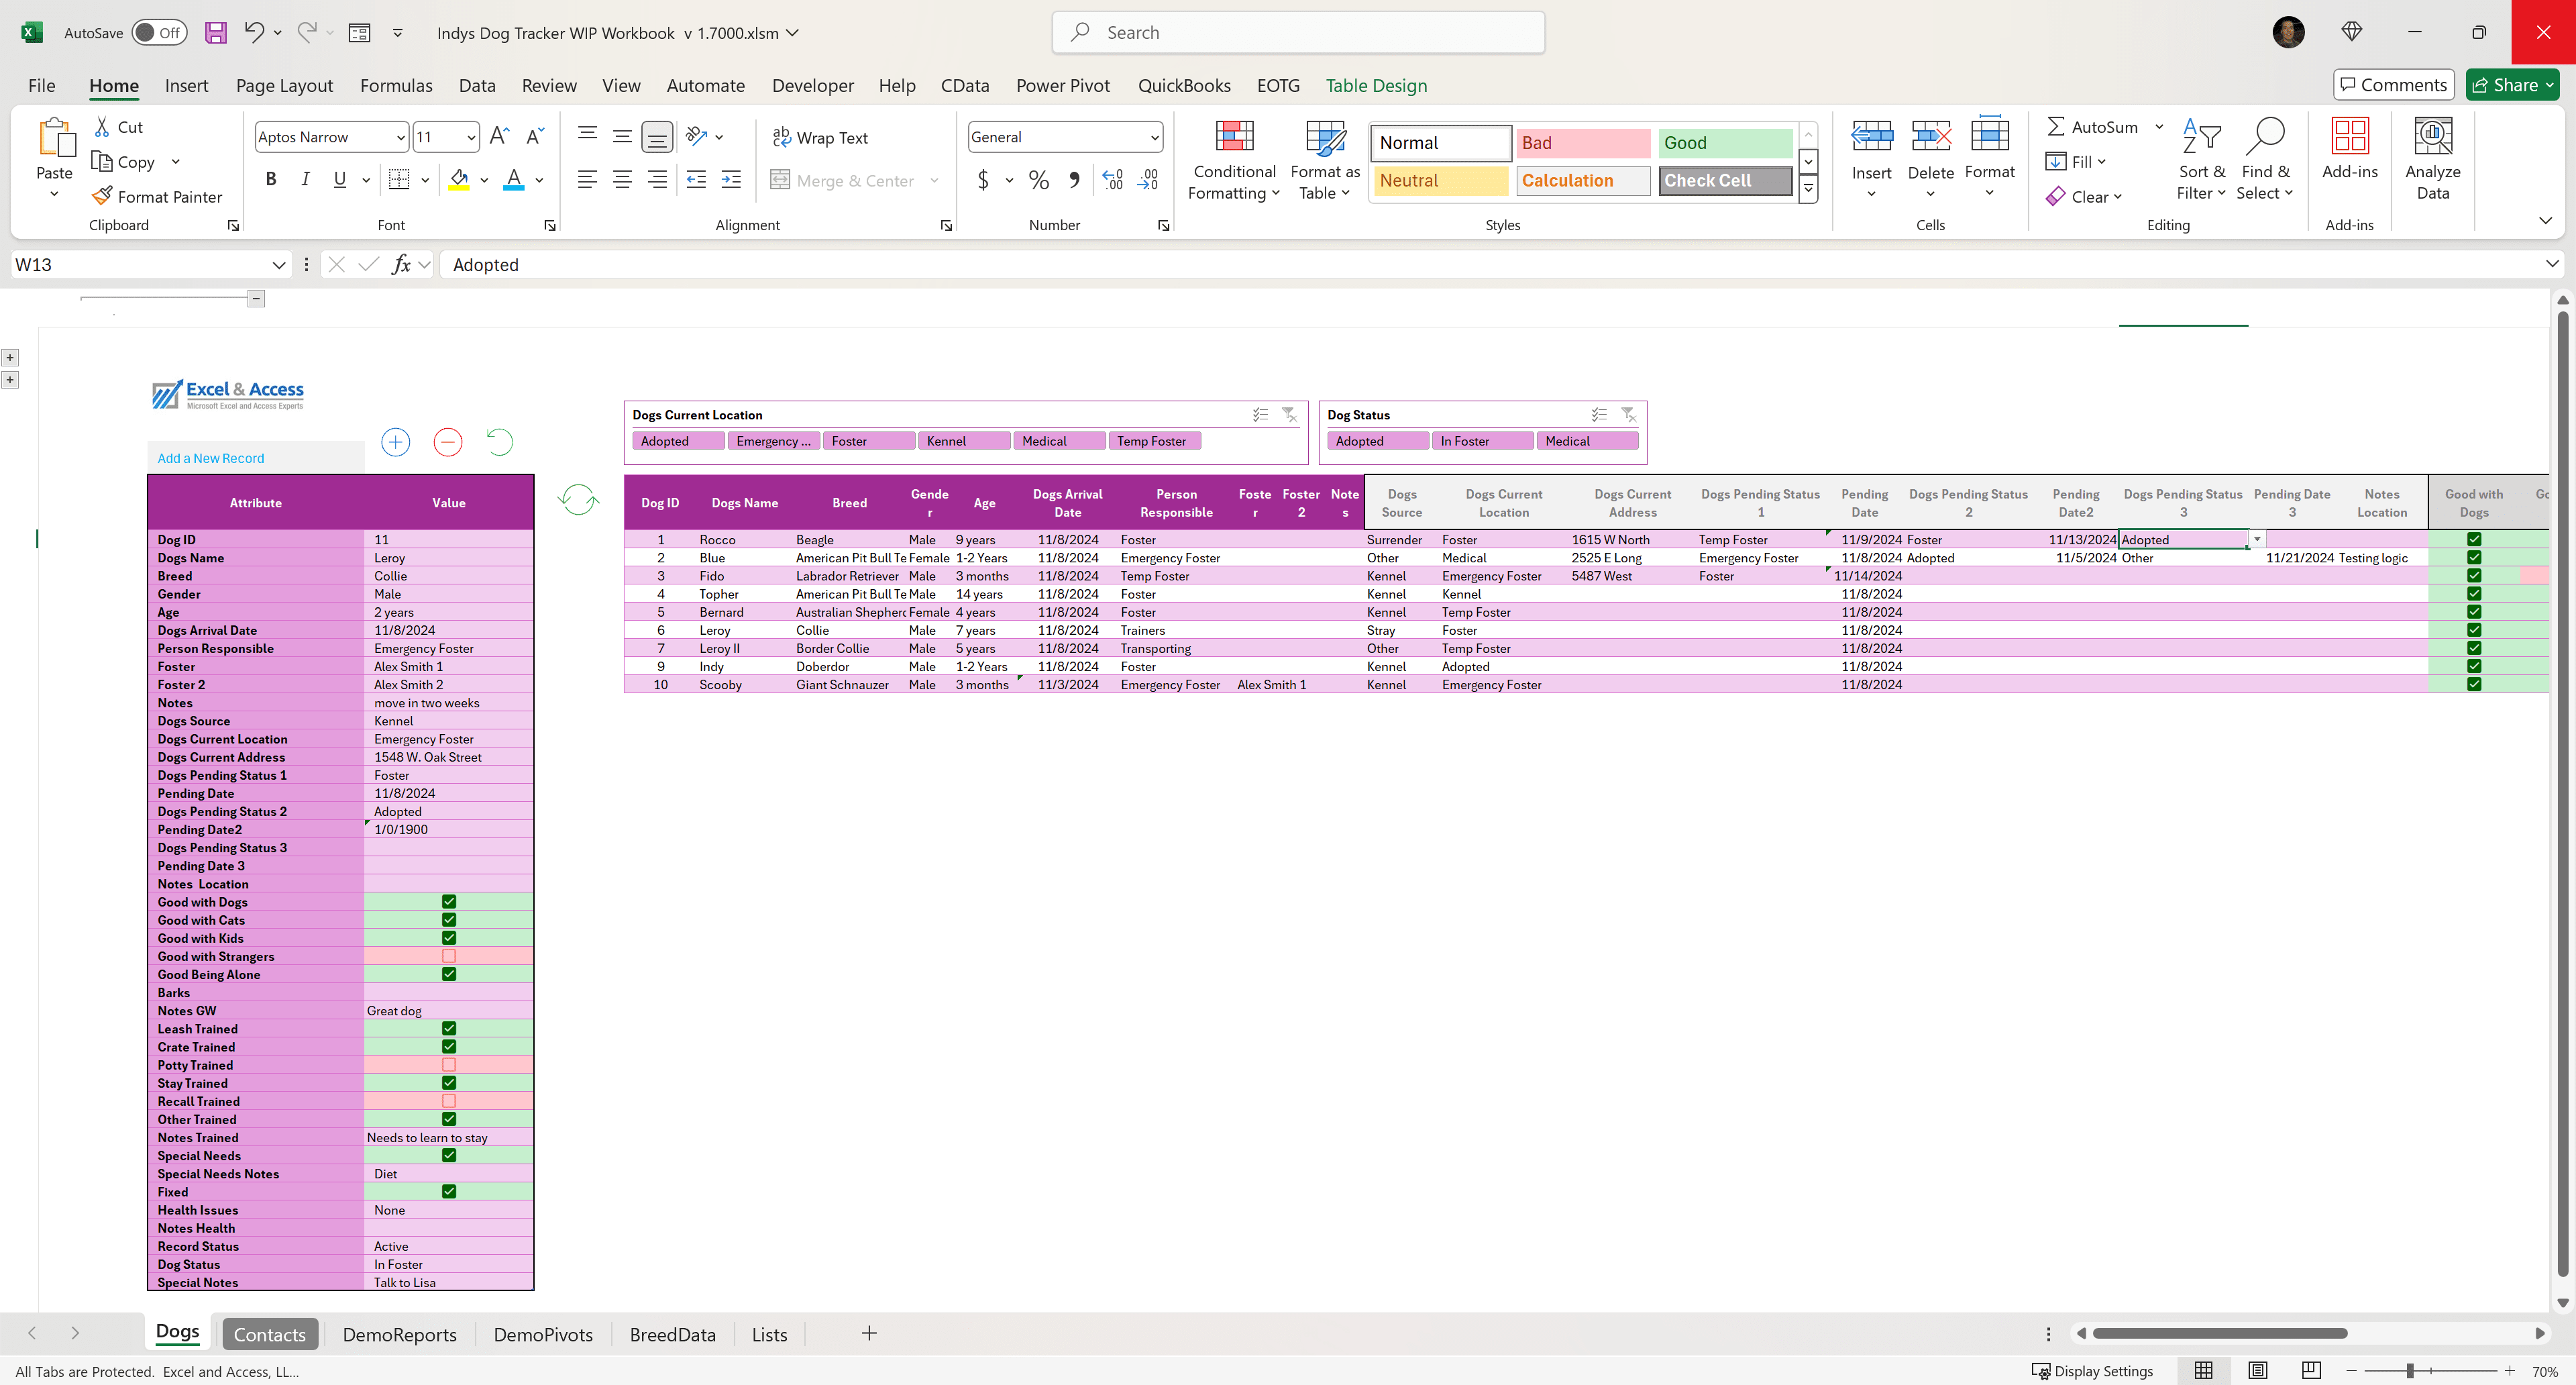Toggle Good with Strangers checkbox
Image resolution: width=2576 pixels, height=1385 pixels.
[449, 956]
